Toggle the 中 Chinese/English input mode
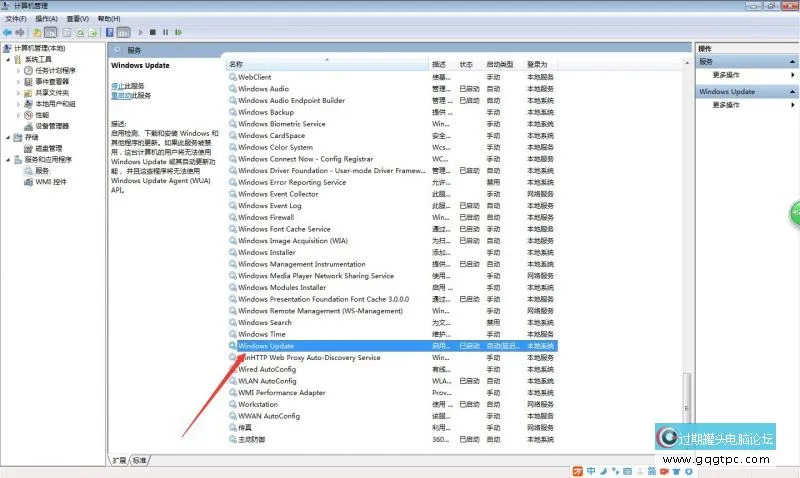The width and height of the screenshot is (800, 478). [591, 471]
